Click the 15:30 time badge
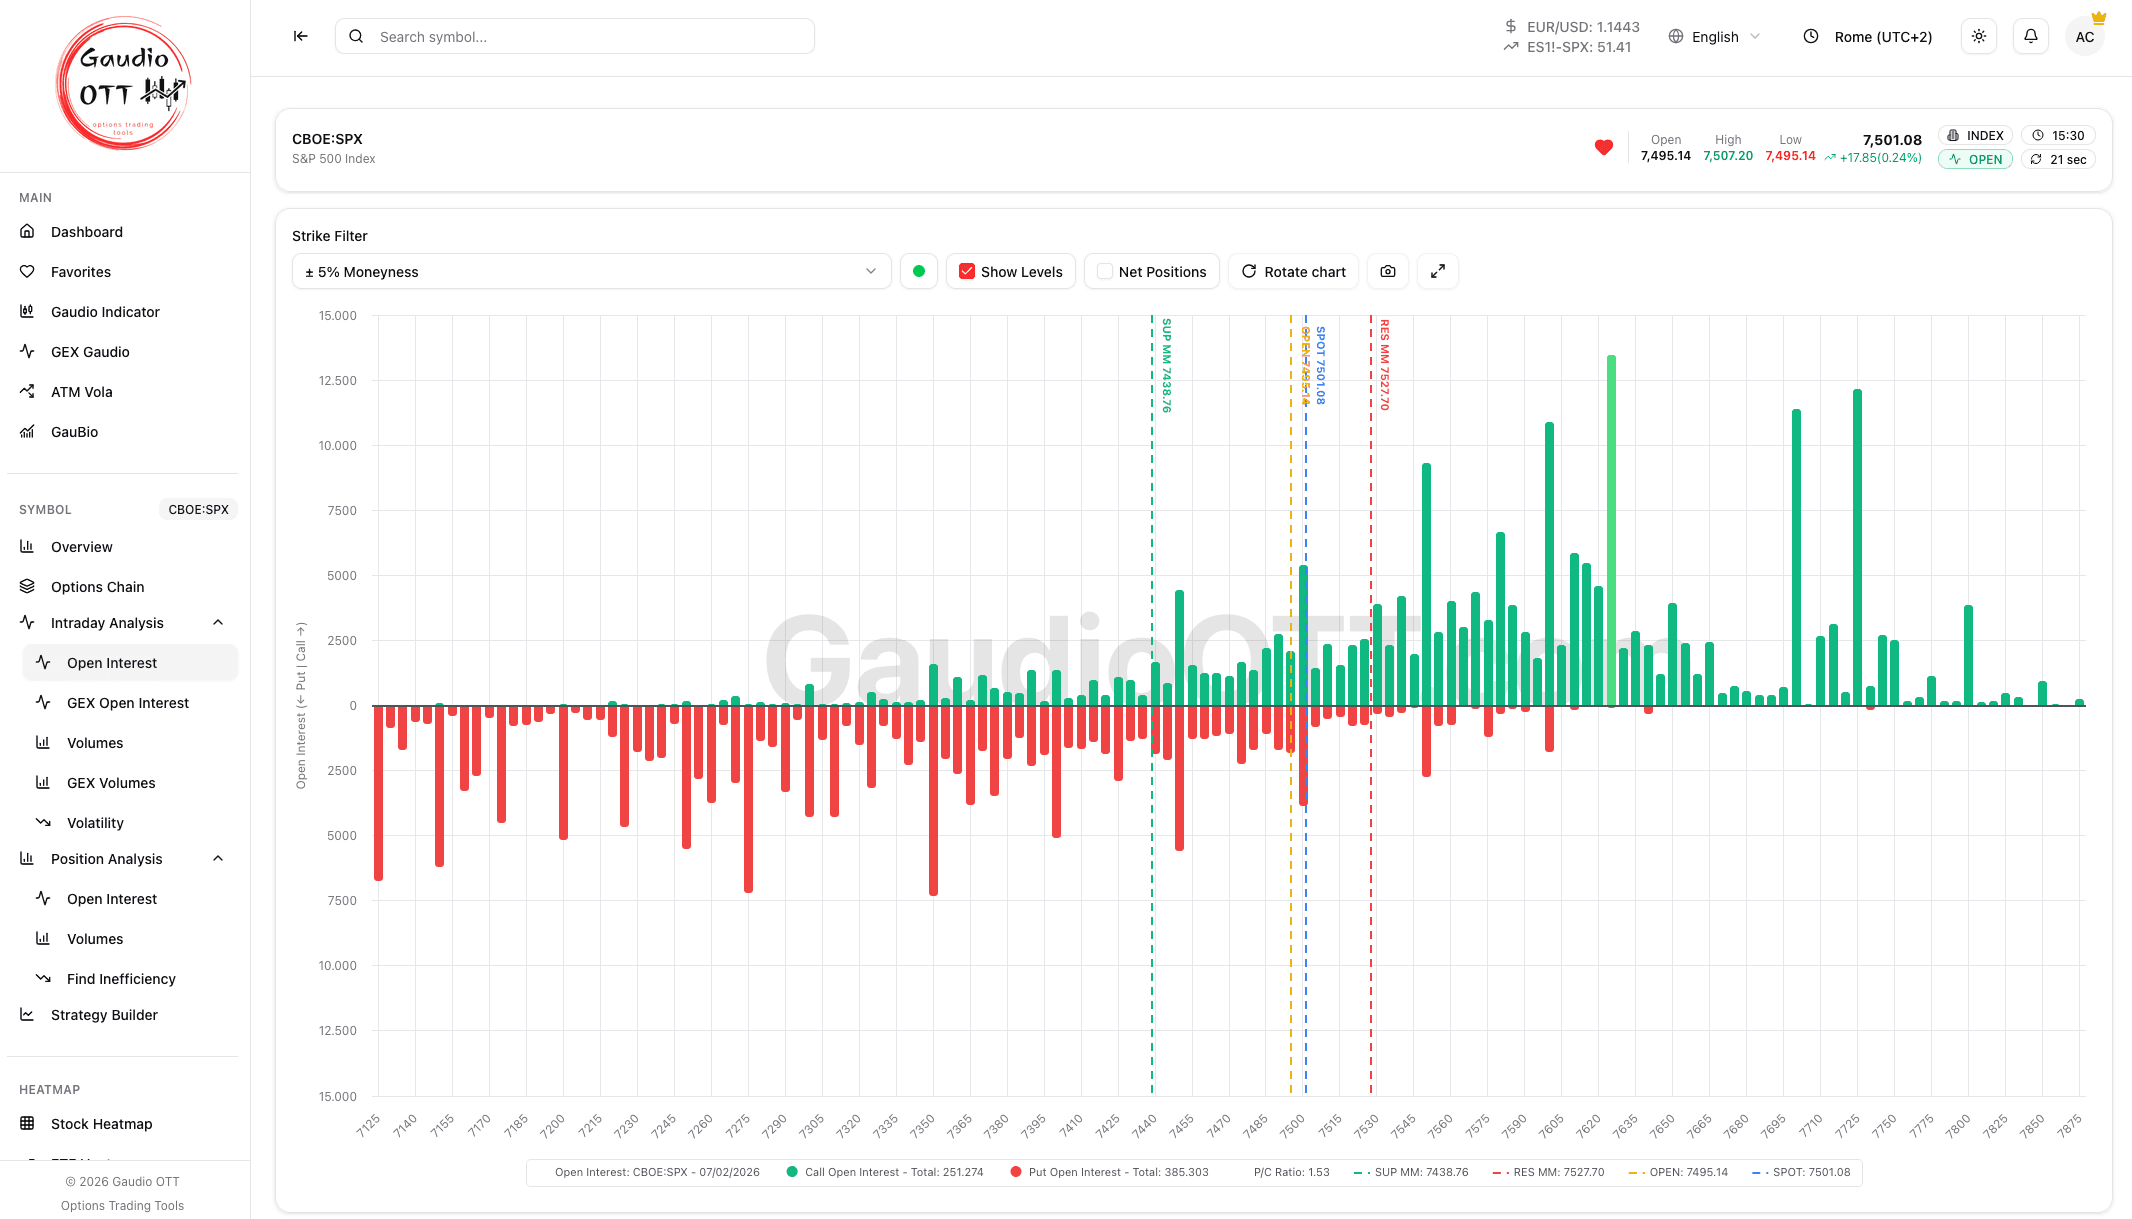The image size is (2132, 1219). (x=2058, y=135)
